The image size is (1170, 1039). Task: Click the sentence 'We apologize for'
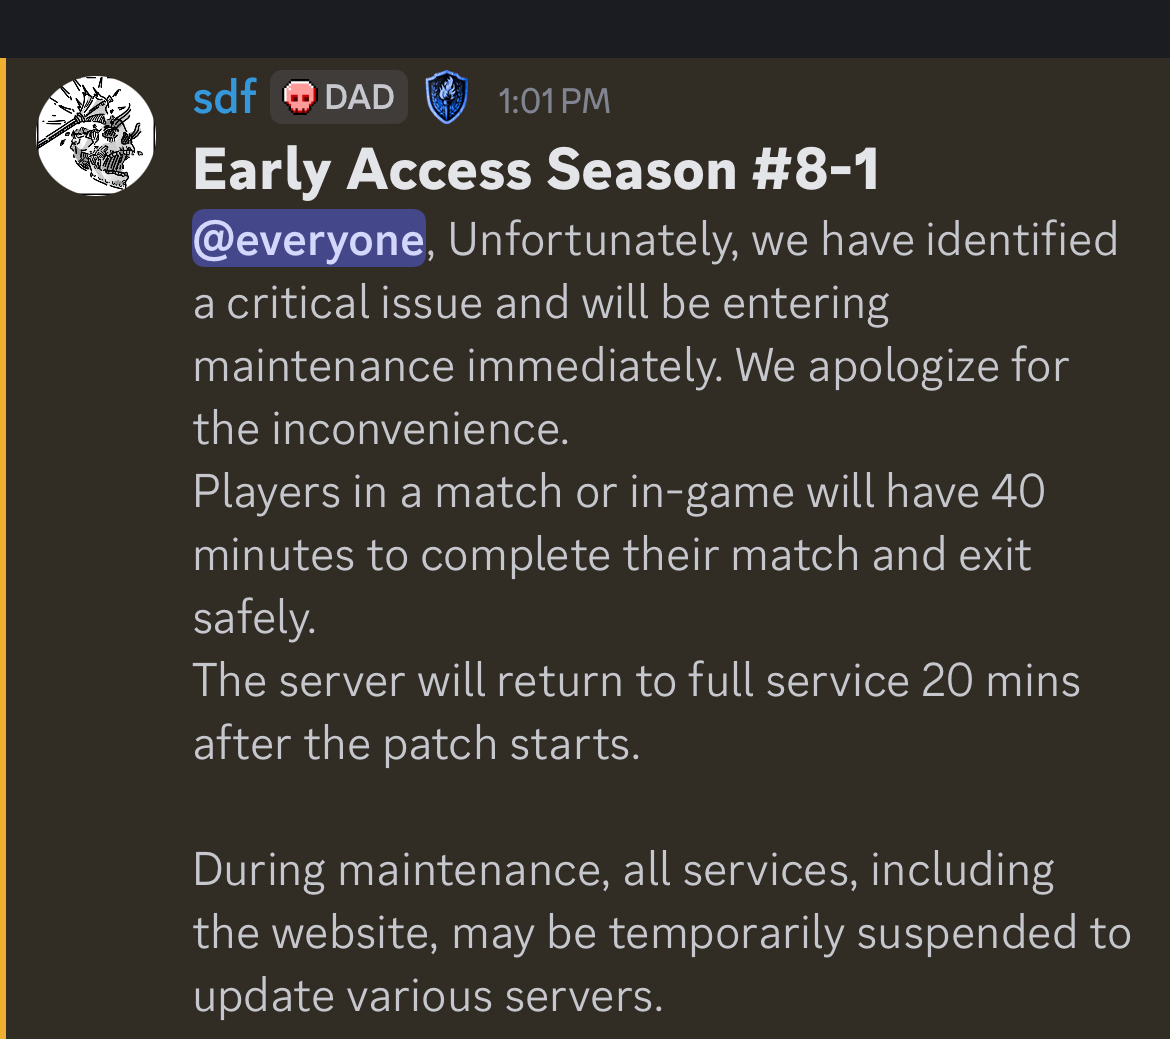pyautogui.click(x=903, y=366)
